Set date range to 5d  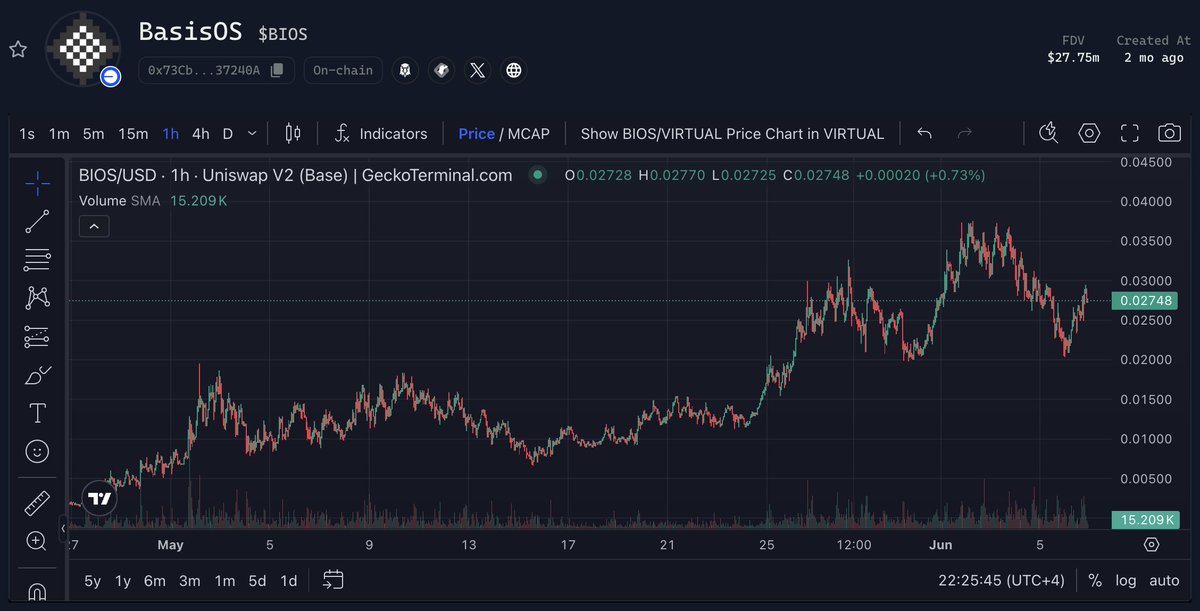click(x=257, y=580)
